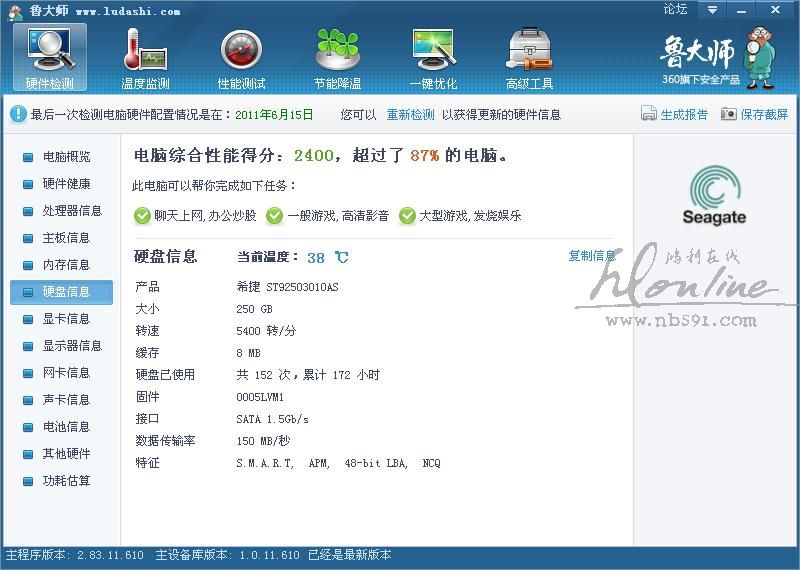Viewport: 800px width, 570px height.
Task: Click the interface value SATA 1.5Gb/s
Action: pos(272,419)
